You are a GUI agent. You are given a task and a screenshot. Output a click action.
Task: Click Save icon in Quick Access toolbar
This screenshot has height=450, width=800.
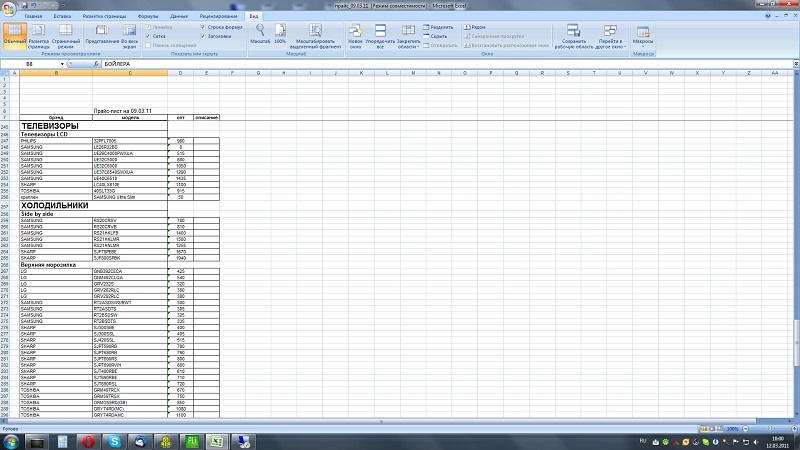coord(24,6)
